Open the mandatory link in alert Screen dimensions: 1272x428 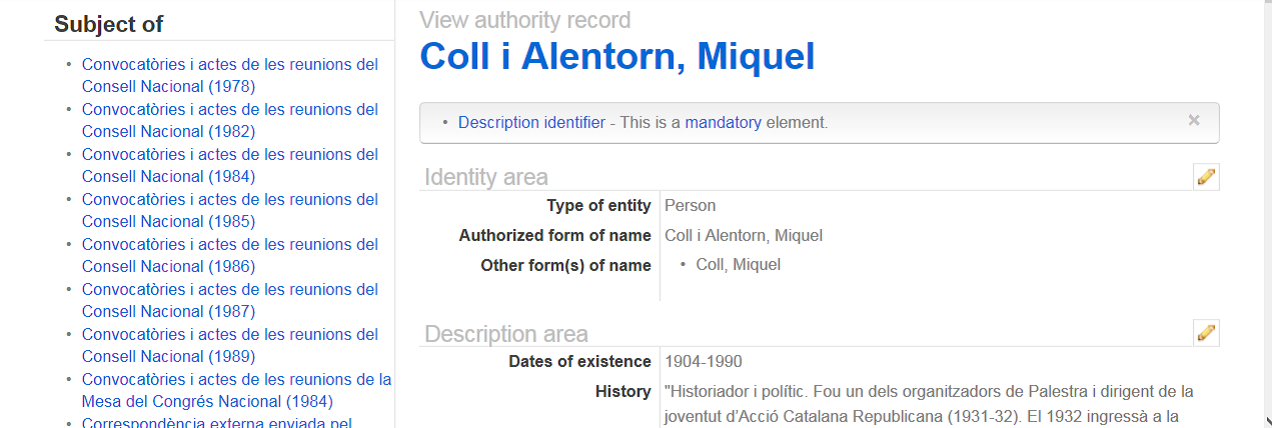(x=723, y=123)
